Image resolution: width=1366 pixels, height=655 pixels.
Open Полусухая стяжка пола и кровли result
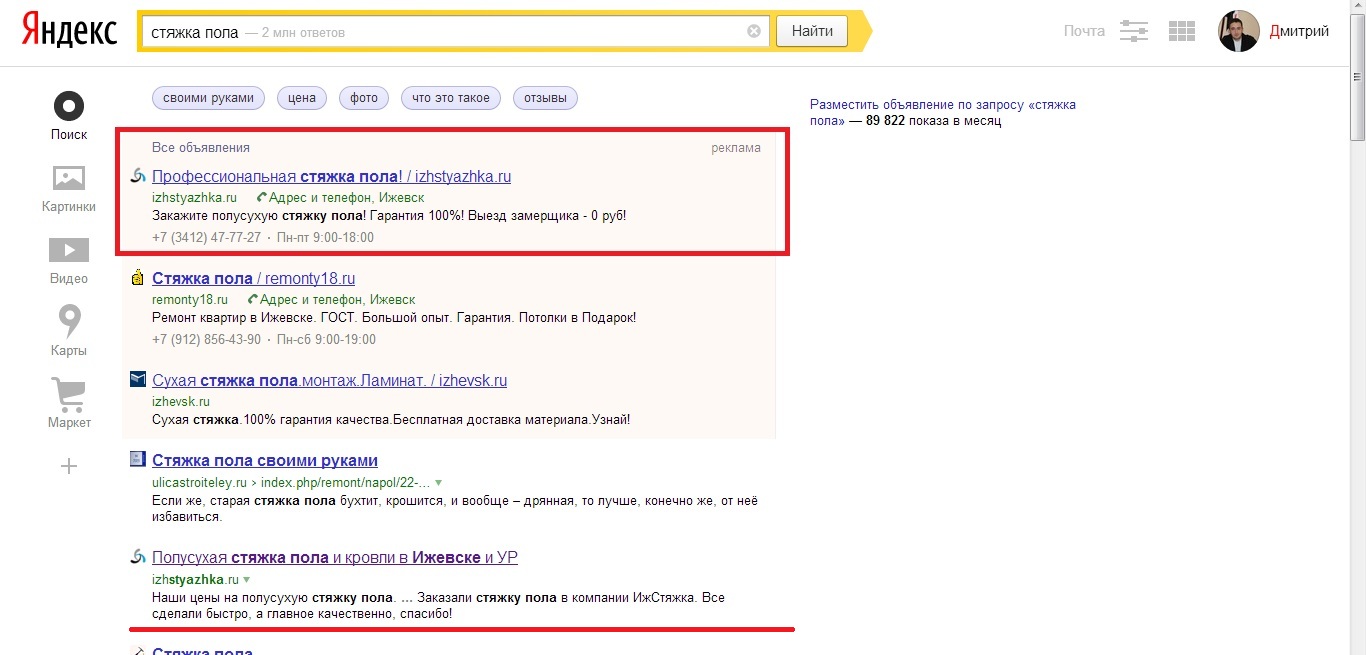[335, 558]
